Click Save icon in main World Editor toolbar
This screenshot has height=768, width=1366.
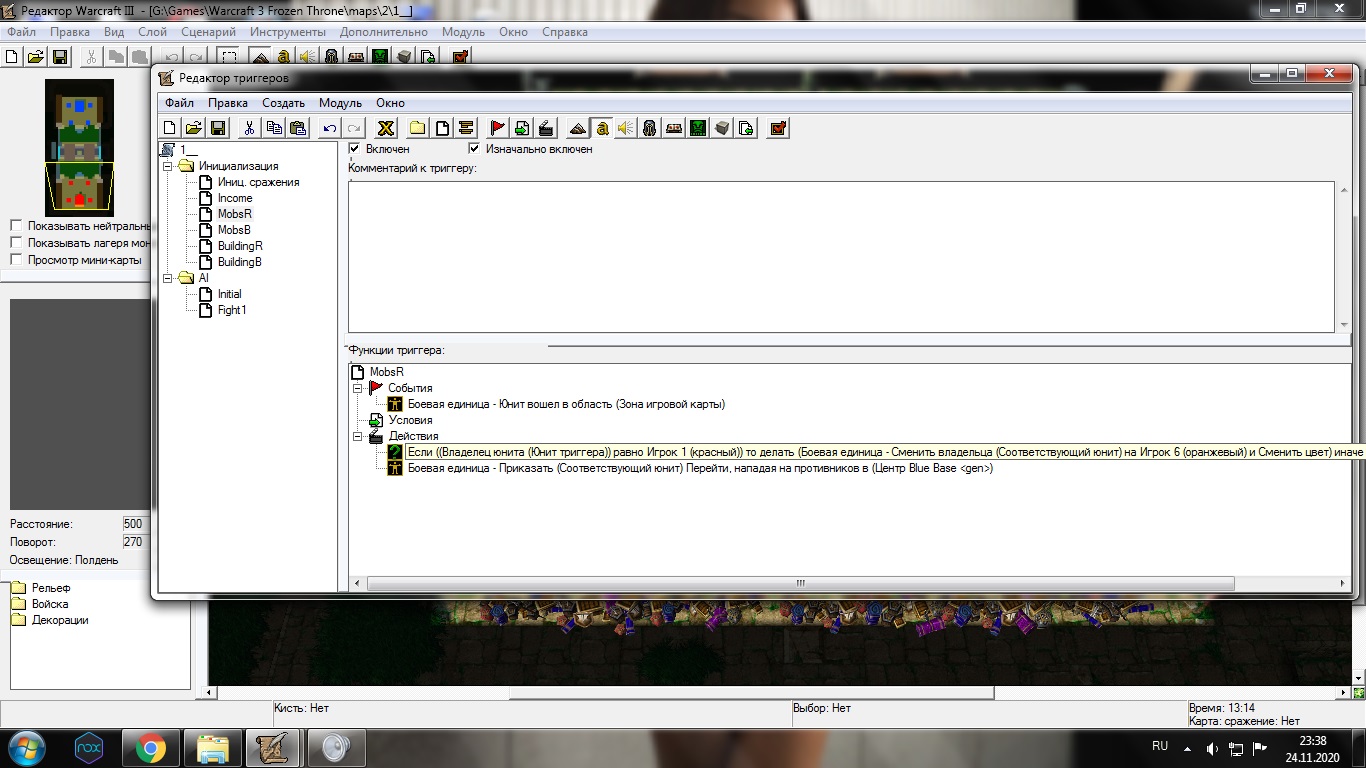pyautogui.click(x=60, y=57)
